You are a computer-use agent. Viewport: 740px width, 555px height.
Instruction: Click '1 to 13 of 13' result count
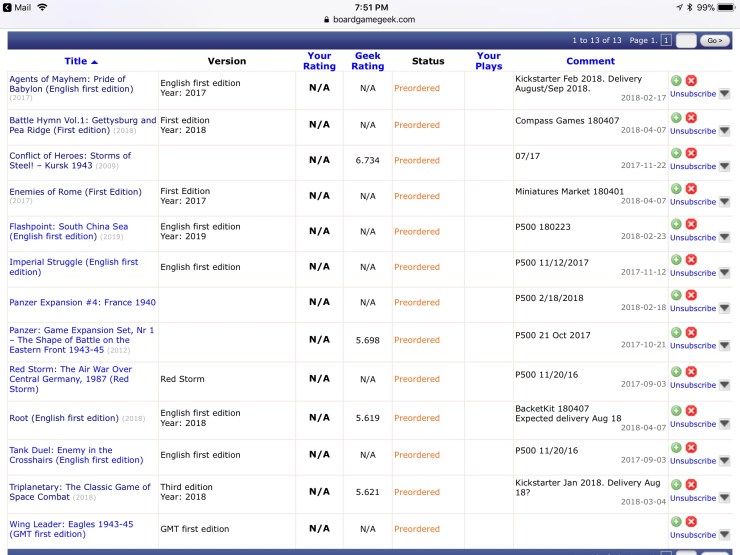click(x=597, y=41)
